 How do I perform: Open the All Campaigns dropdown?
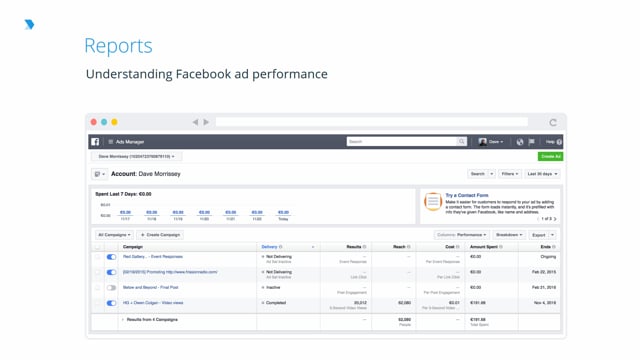[114, 235]
